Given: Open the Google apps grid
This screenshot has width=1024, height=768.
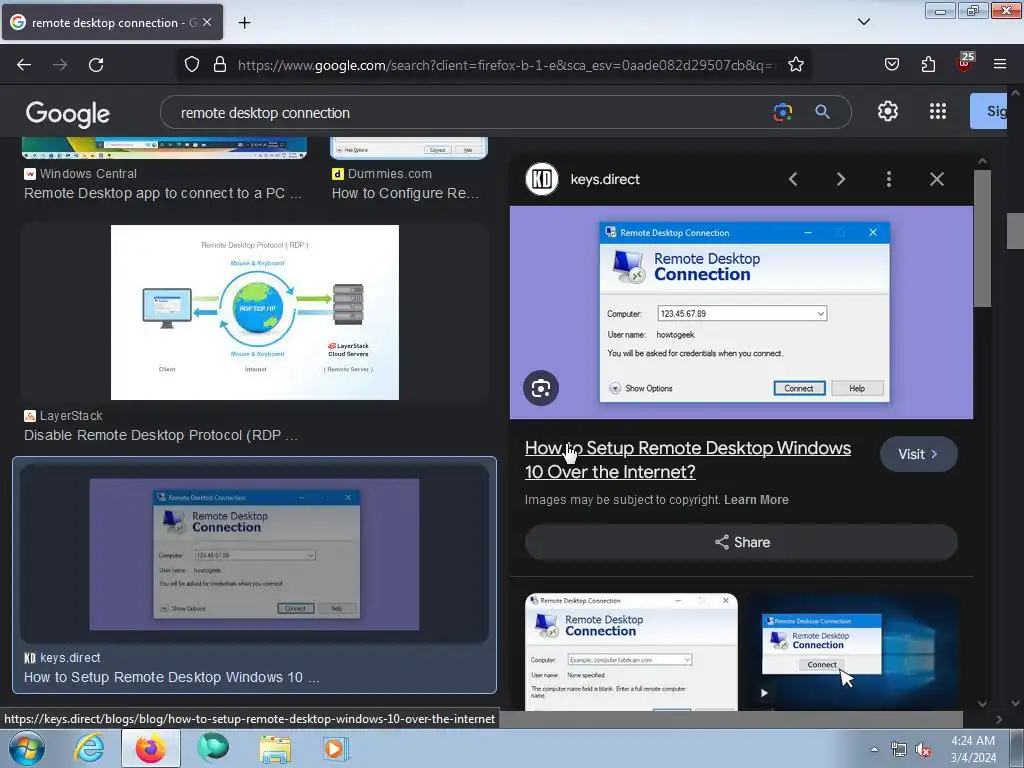Looking at the screenshot, I should (x=938, y=112).
